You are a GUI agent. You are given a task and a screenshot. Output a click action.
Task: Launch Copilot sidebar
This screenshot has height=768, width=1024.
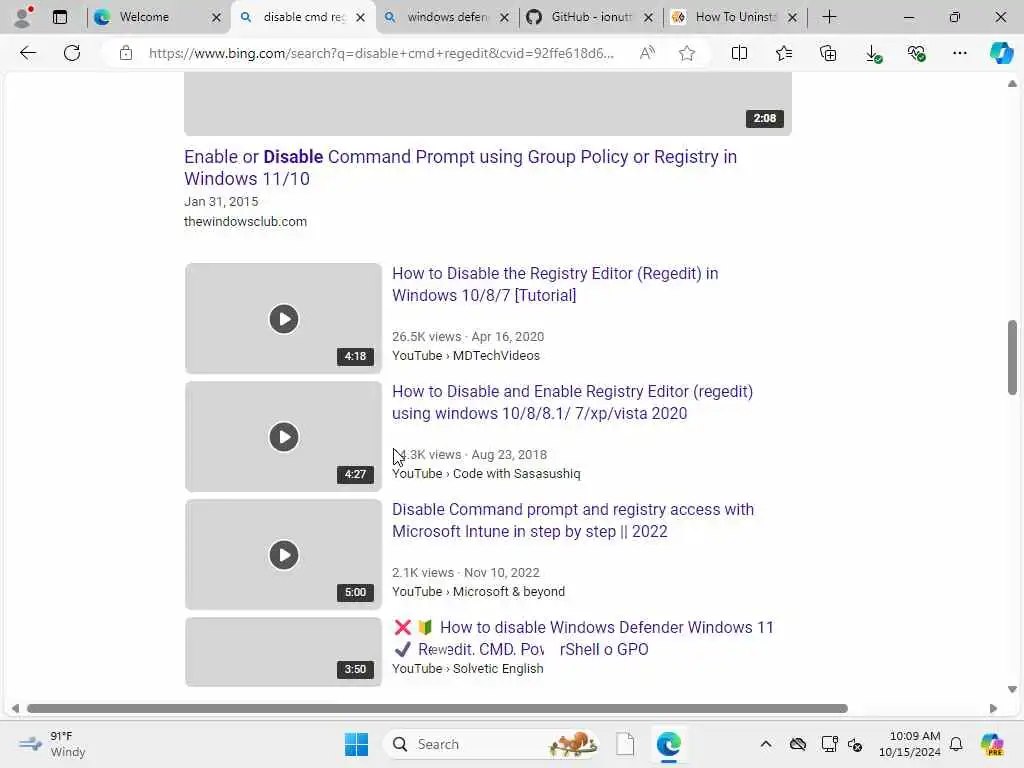click(x=1001, y=53)
